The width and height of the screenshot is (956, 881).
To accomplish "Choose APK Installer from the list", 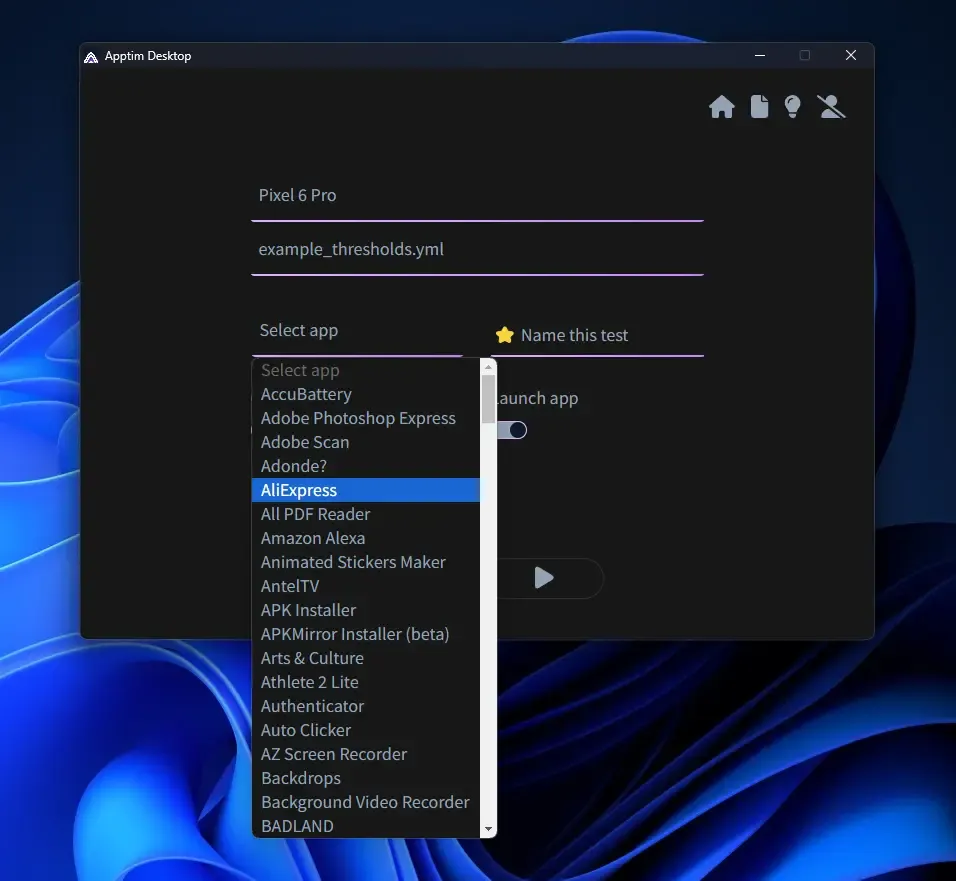I will [x=366, y=610].
